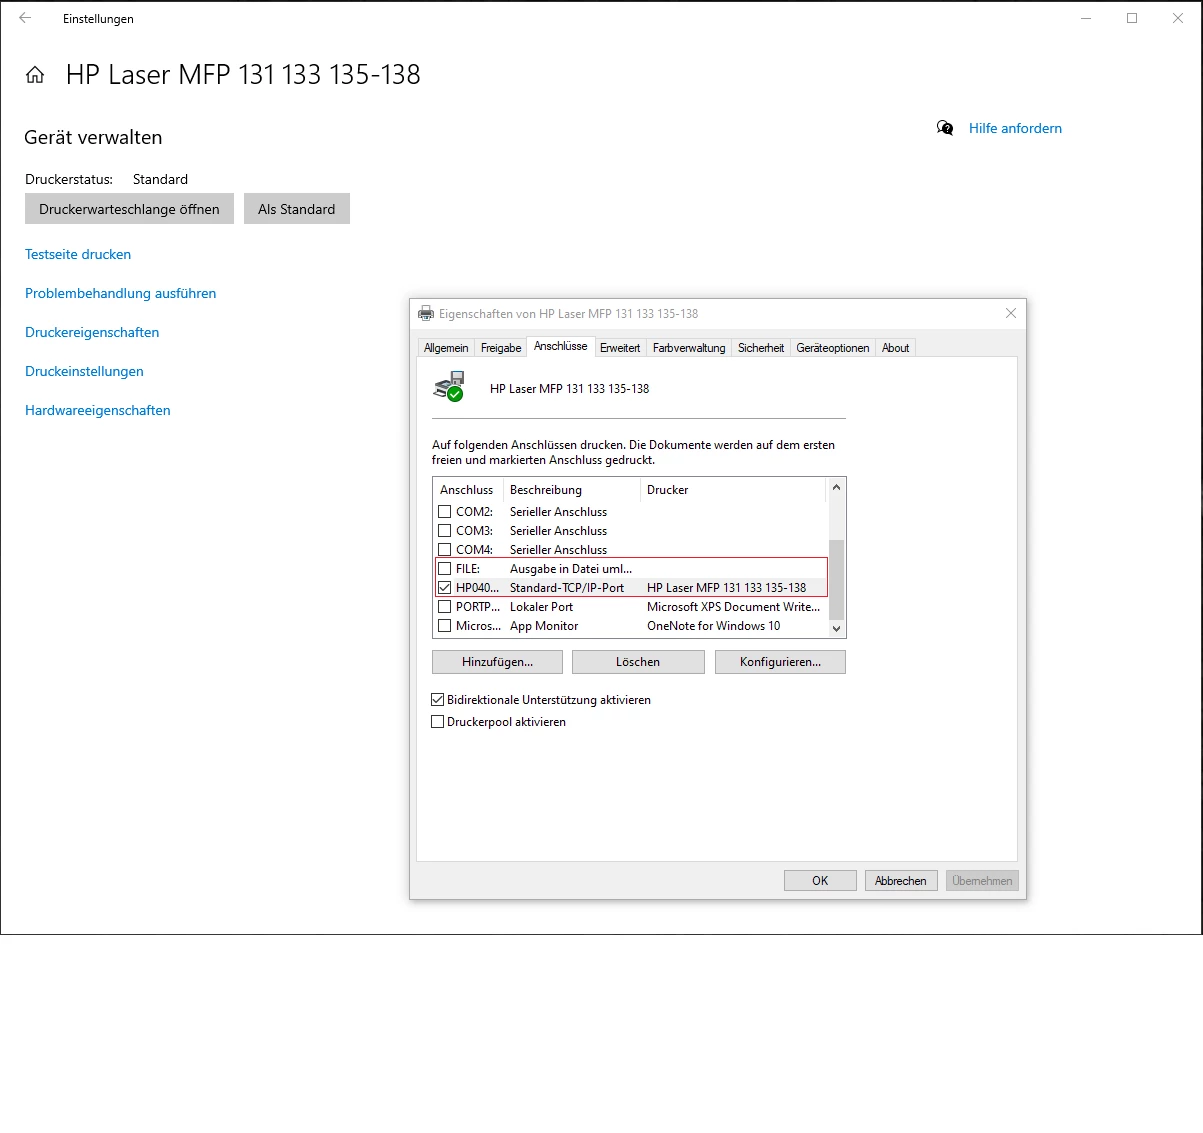Open the Settings home icon
The image size is (1203, 1133).
35,75
